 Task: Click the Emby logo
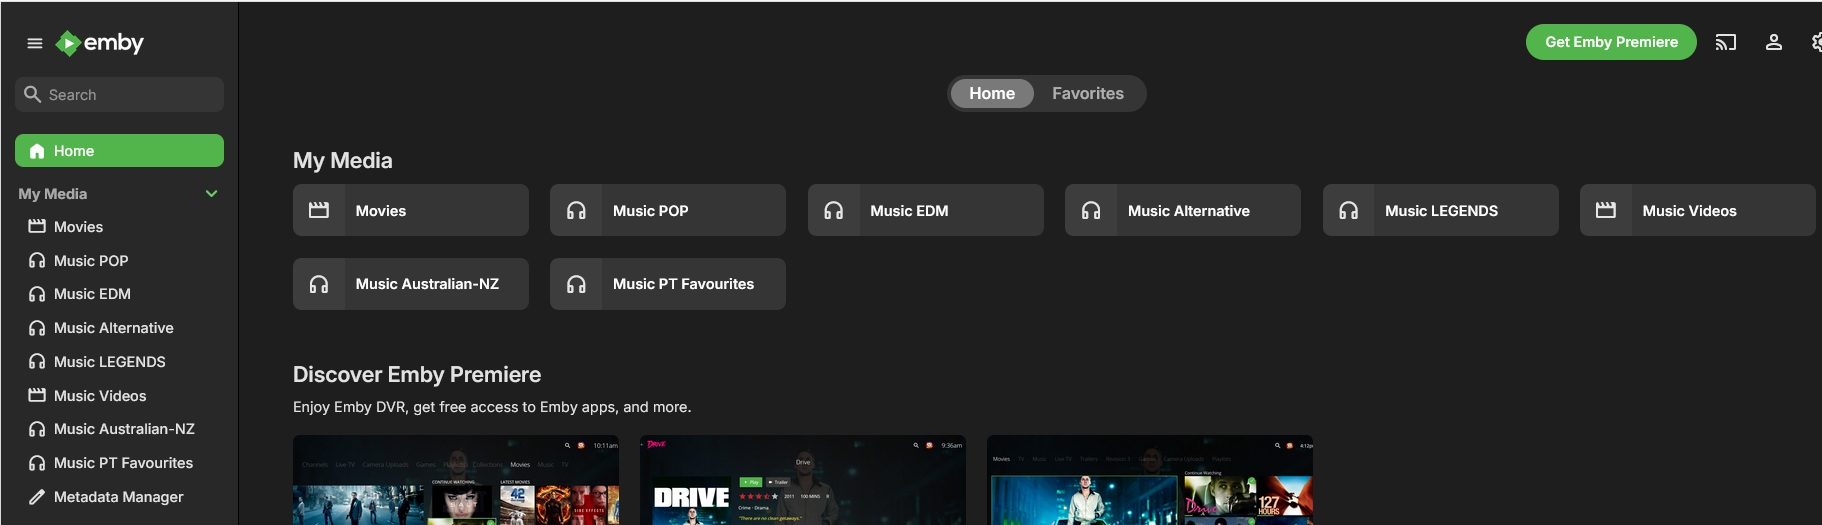coord(100,43)
